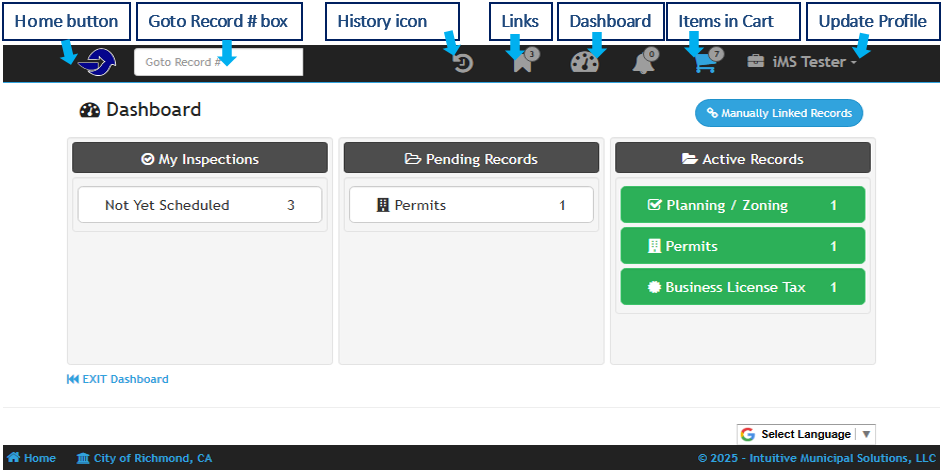Click the Pending Records panel header

[471, 157]
